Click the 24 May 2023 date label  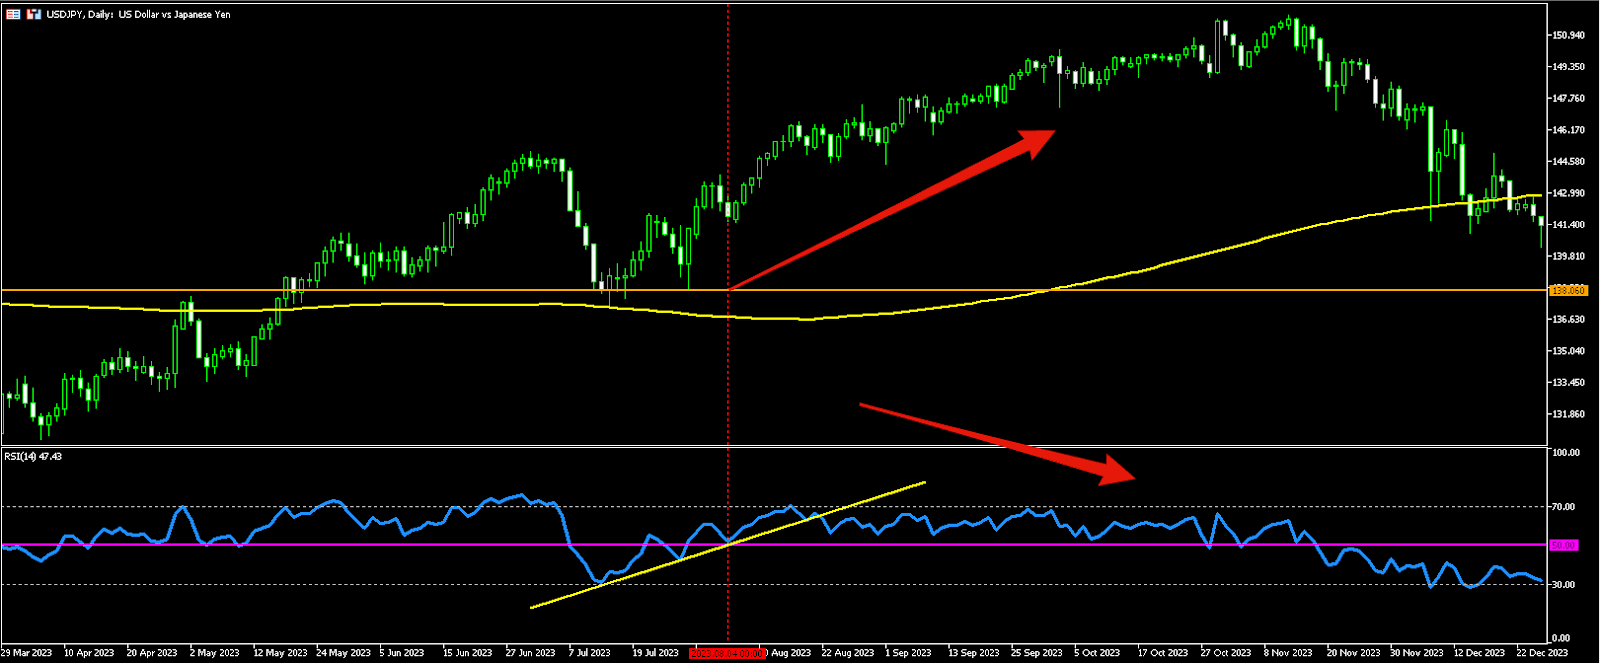point(343,653)
